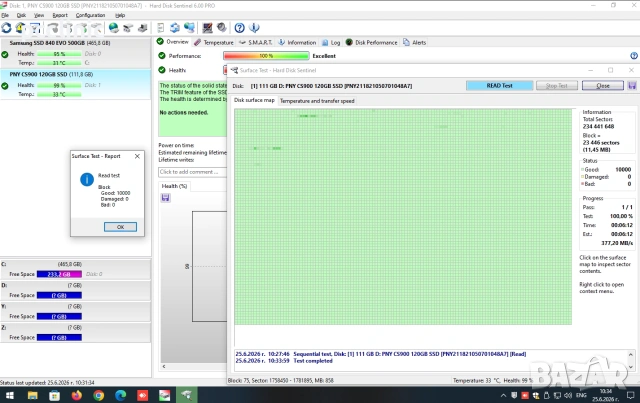Open File Explorer from the taskbar

32,395
